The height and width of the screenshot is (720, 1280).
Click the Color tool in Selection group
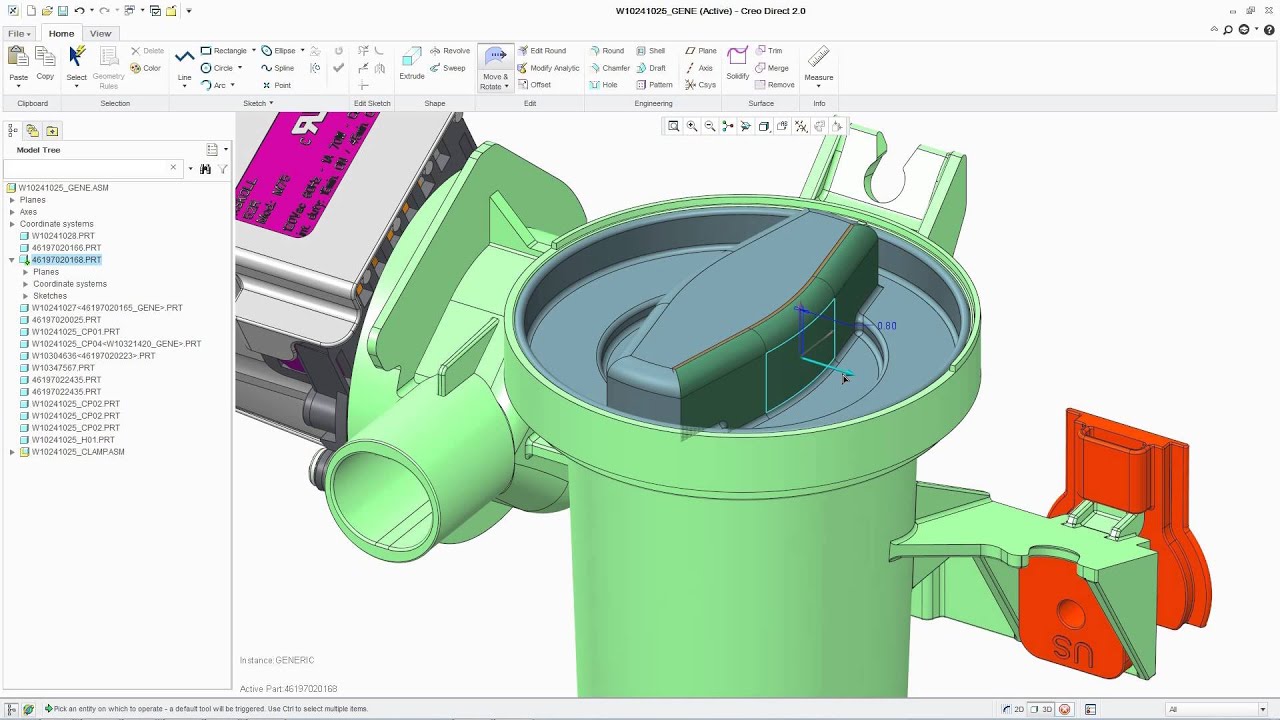[x=146, y=68]
